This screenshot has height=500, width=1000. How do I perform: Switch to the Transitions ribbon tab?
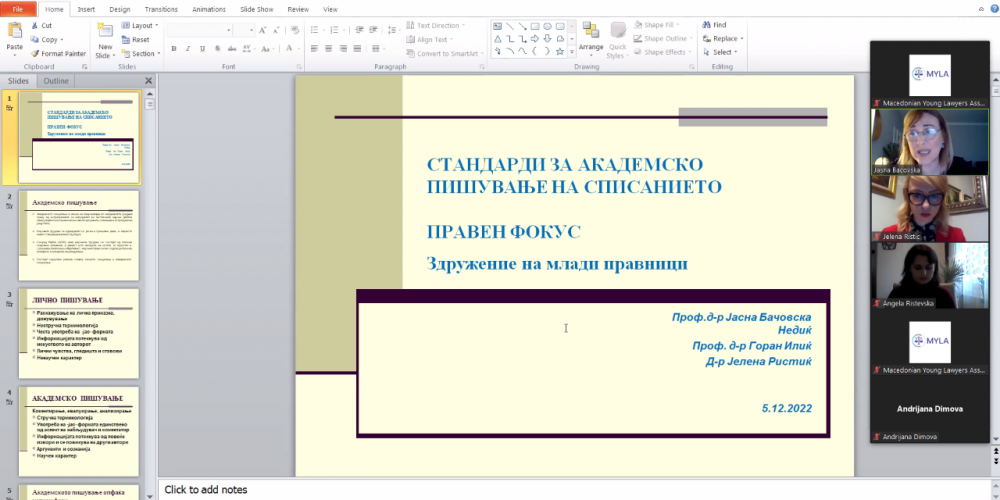click(x=161, y=8)
